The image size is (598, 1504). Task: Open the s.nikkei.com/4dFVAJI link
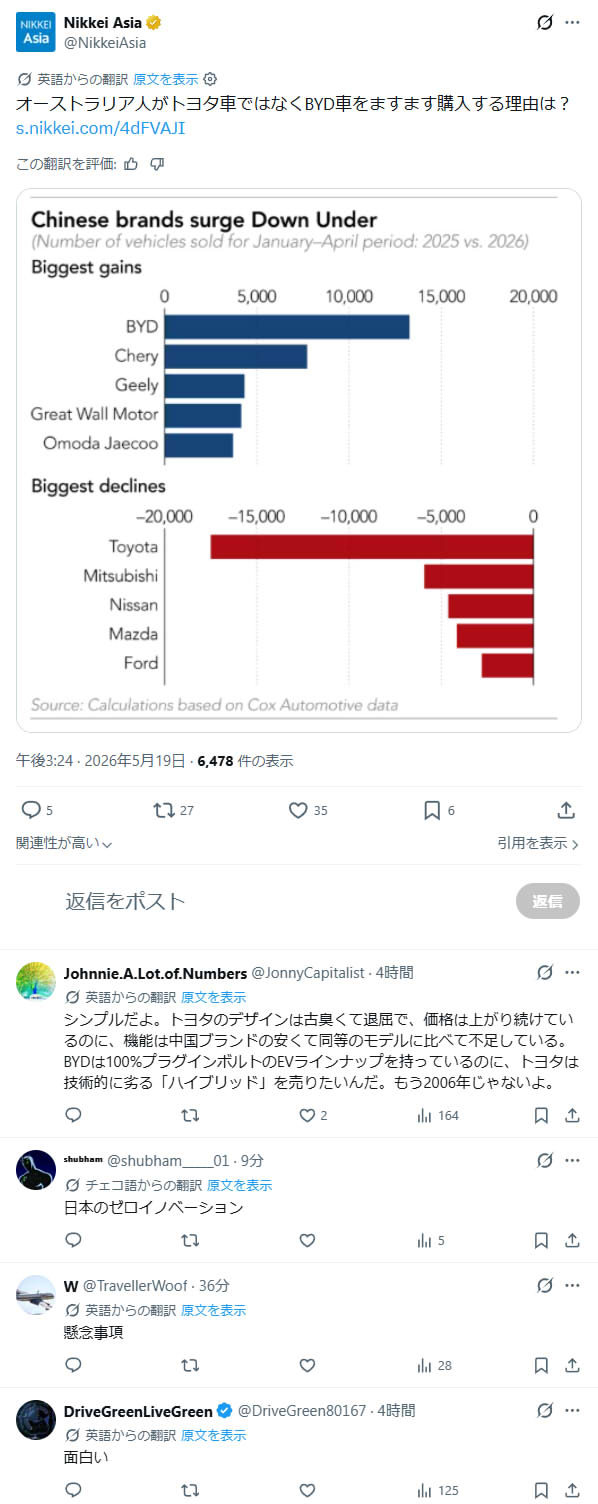100,128
